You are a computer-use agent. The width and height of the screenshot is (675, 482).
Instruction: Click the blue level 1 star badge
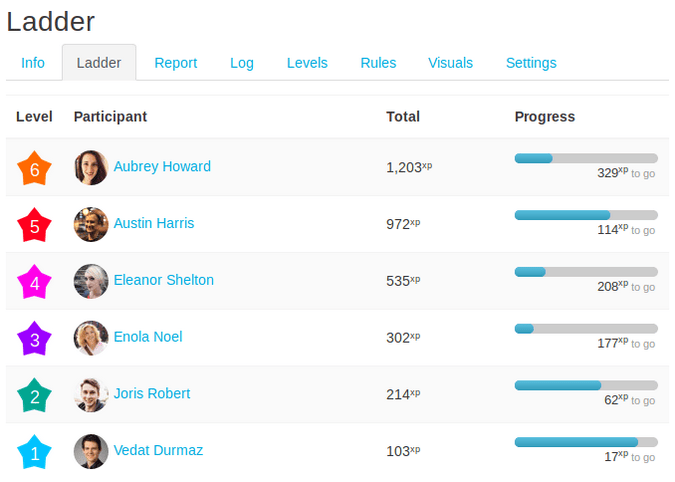(x=34, y=453)
